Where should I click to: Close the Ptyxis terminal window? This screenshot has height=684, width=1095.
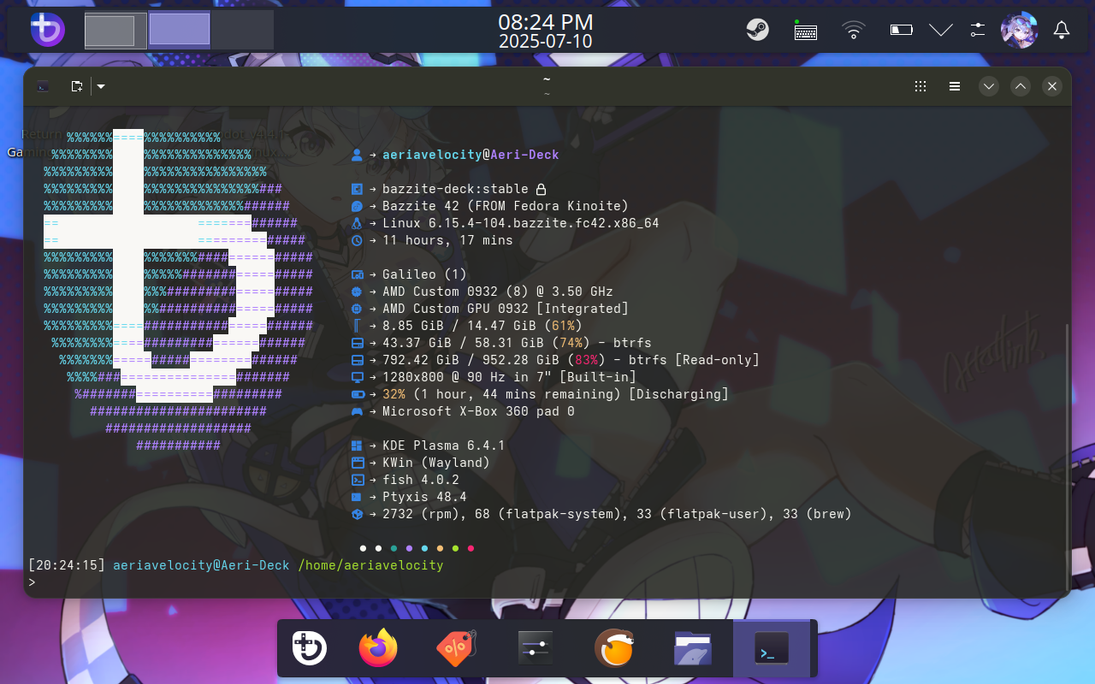(x=1052, y=87)
